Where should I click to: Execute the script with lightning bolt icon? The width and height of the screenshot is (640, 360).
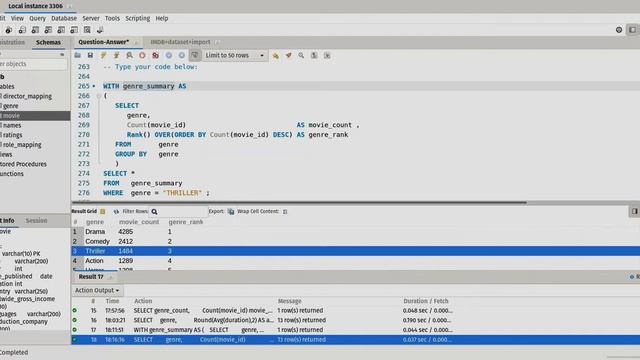pos(103,55)
